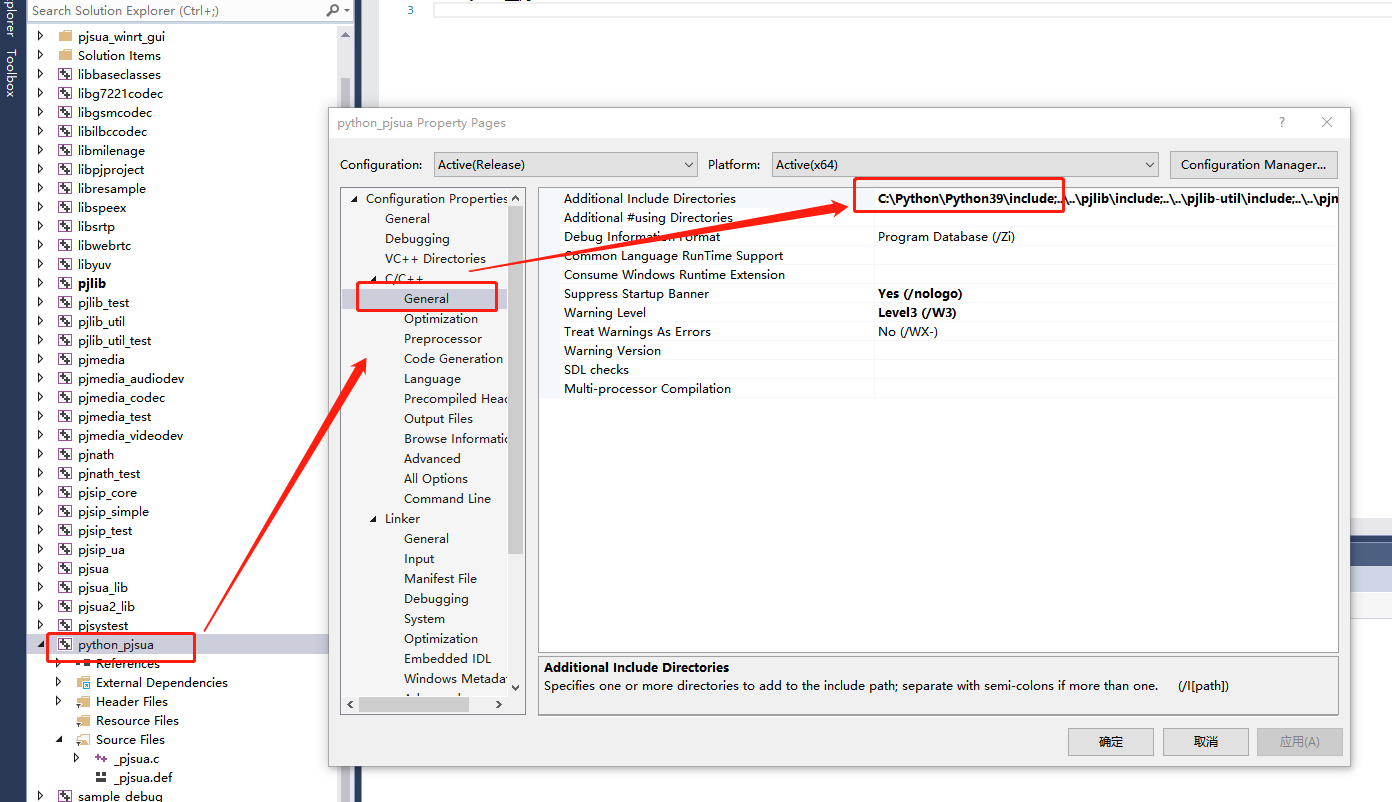
Task: Collapse the python_pjsua project node
Action: tap(41, 645)
